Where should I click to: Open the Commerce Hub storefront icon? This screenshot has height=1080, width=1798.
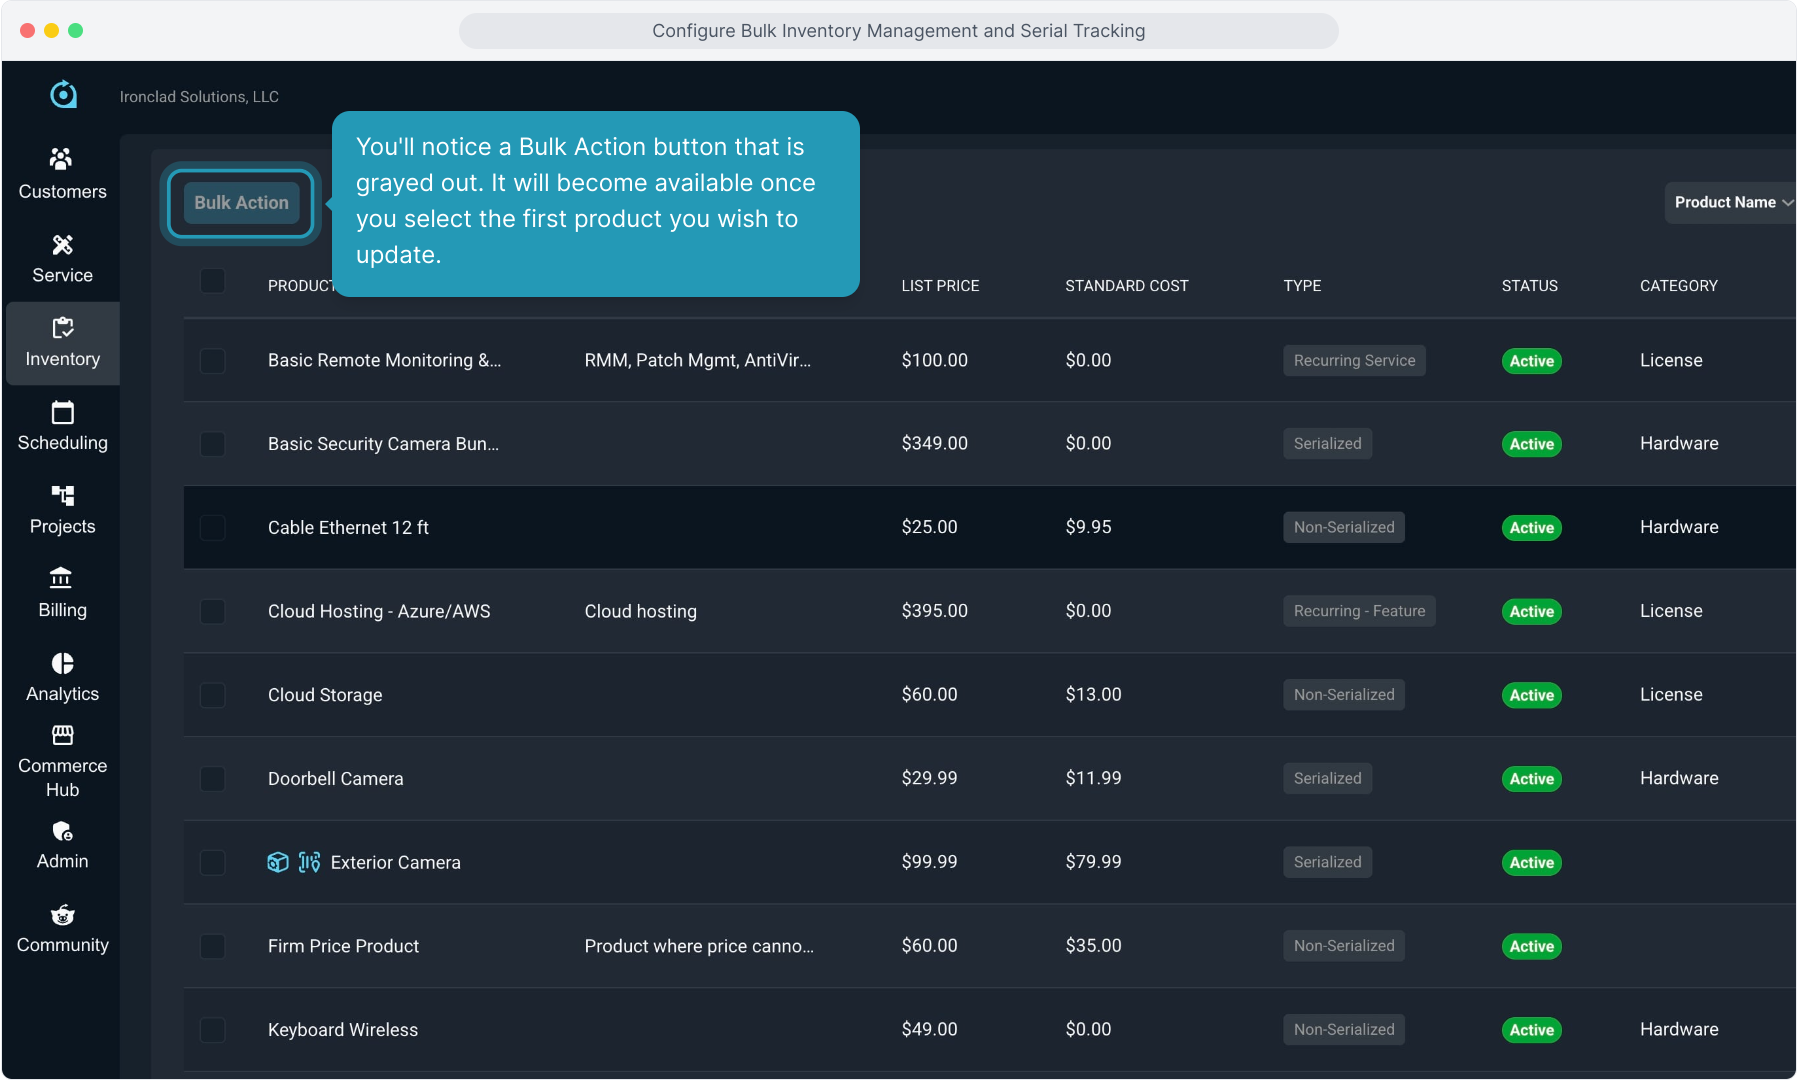[62, 736]
